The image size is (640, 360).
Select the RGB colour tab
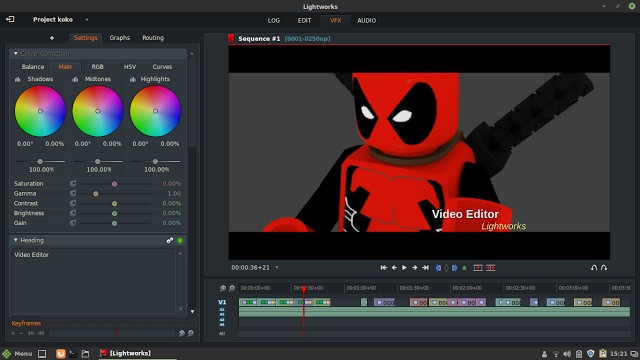click(97, 67)
